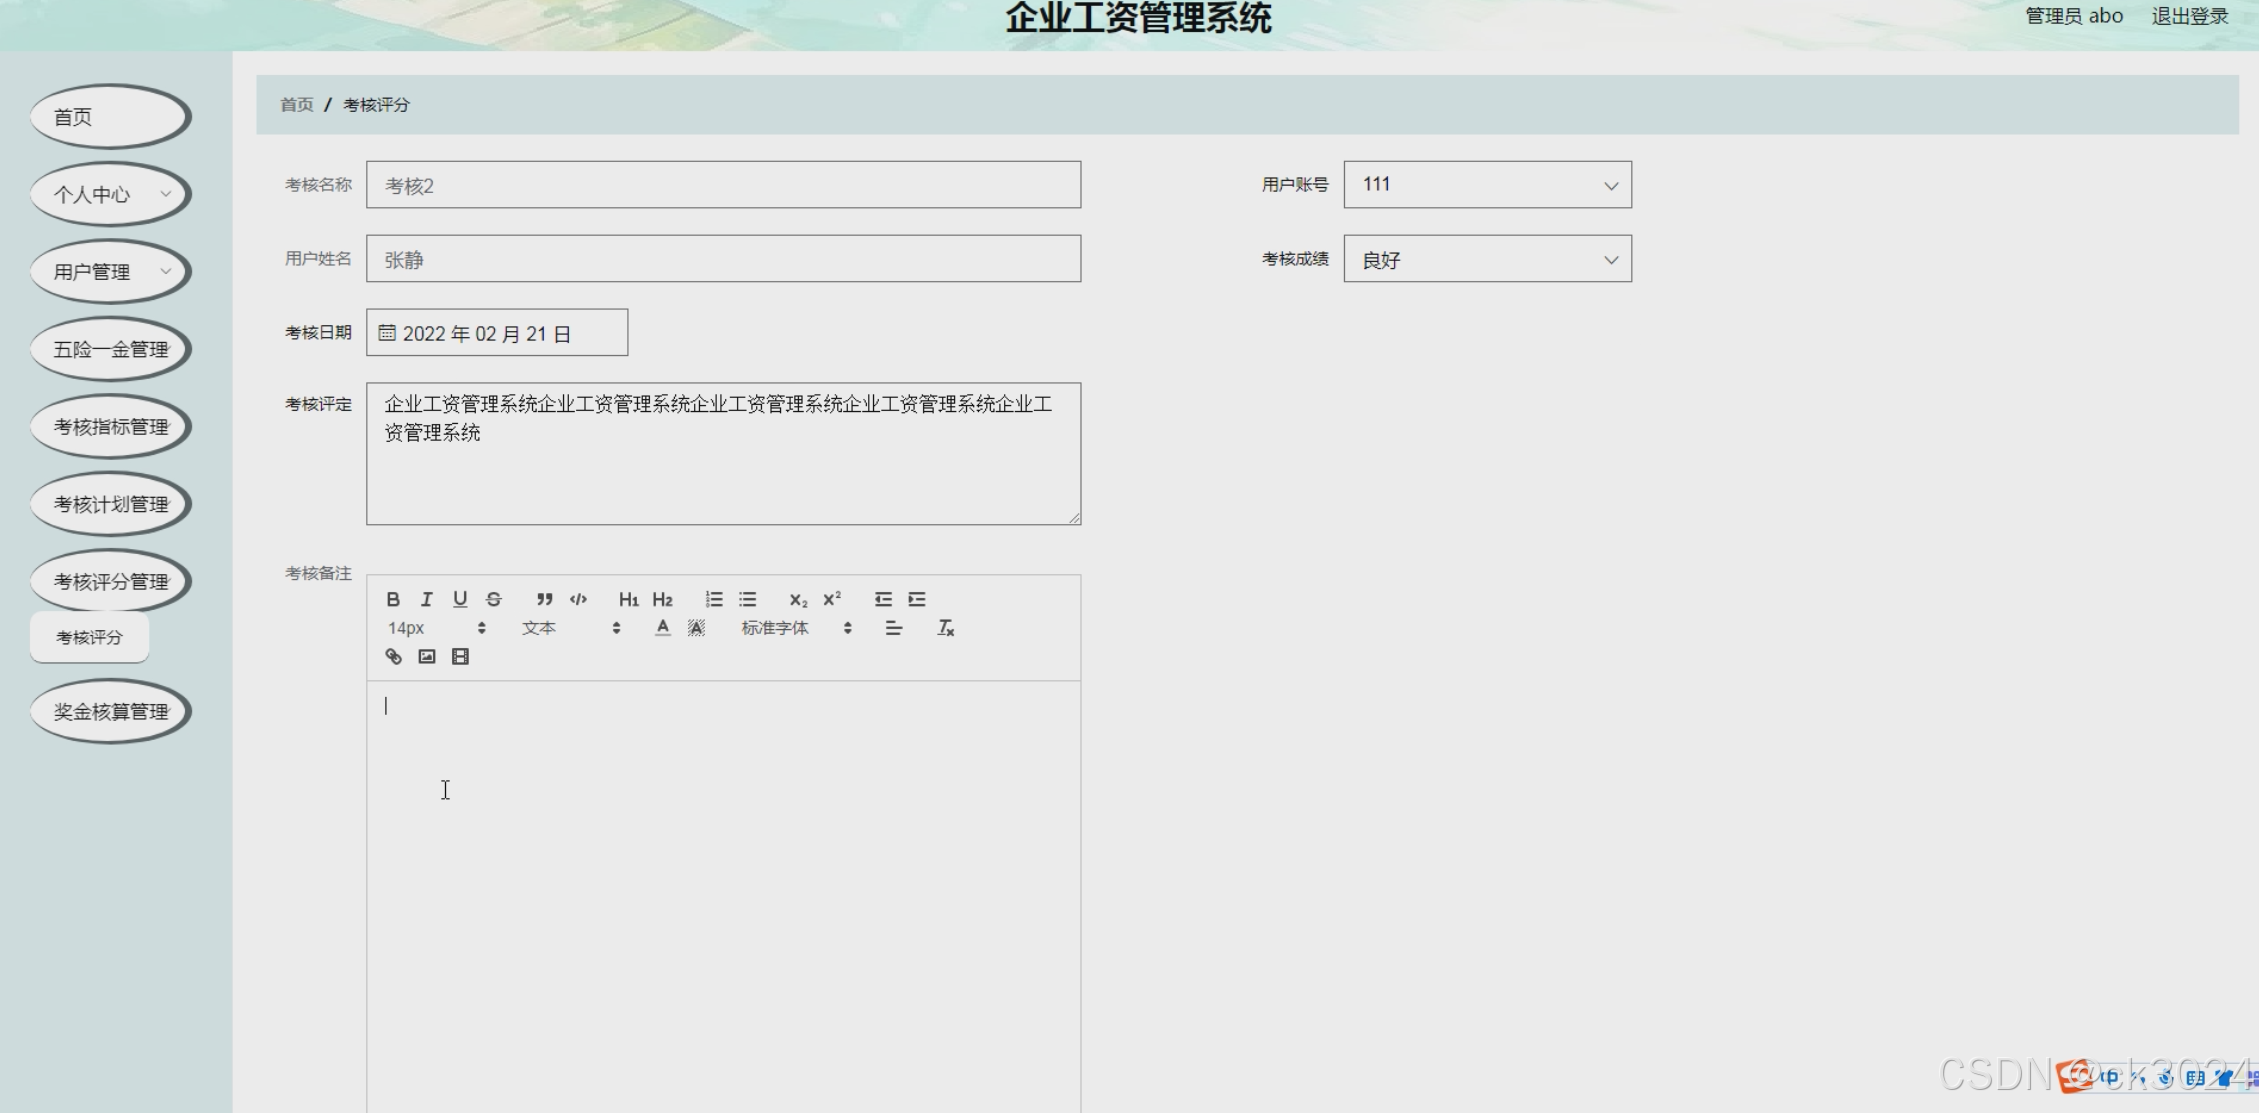Insert a video in the remarks editor

point(459,656)
